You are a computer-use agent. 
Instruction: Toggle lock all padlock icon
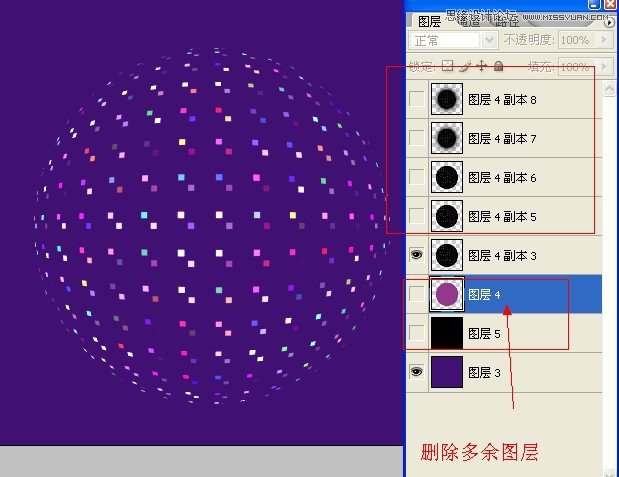tap(499, 66)
